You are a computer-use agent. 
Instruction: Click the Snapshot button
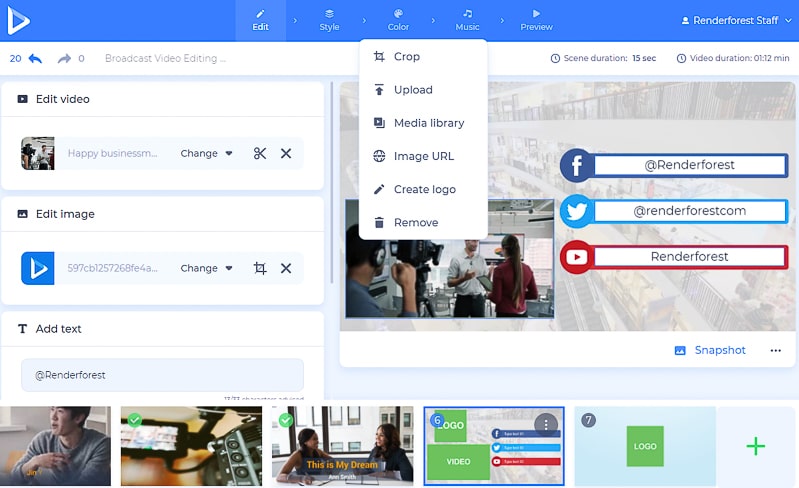pyautogui.click(x=710, y=350)
